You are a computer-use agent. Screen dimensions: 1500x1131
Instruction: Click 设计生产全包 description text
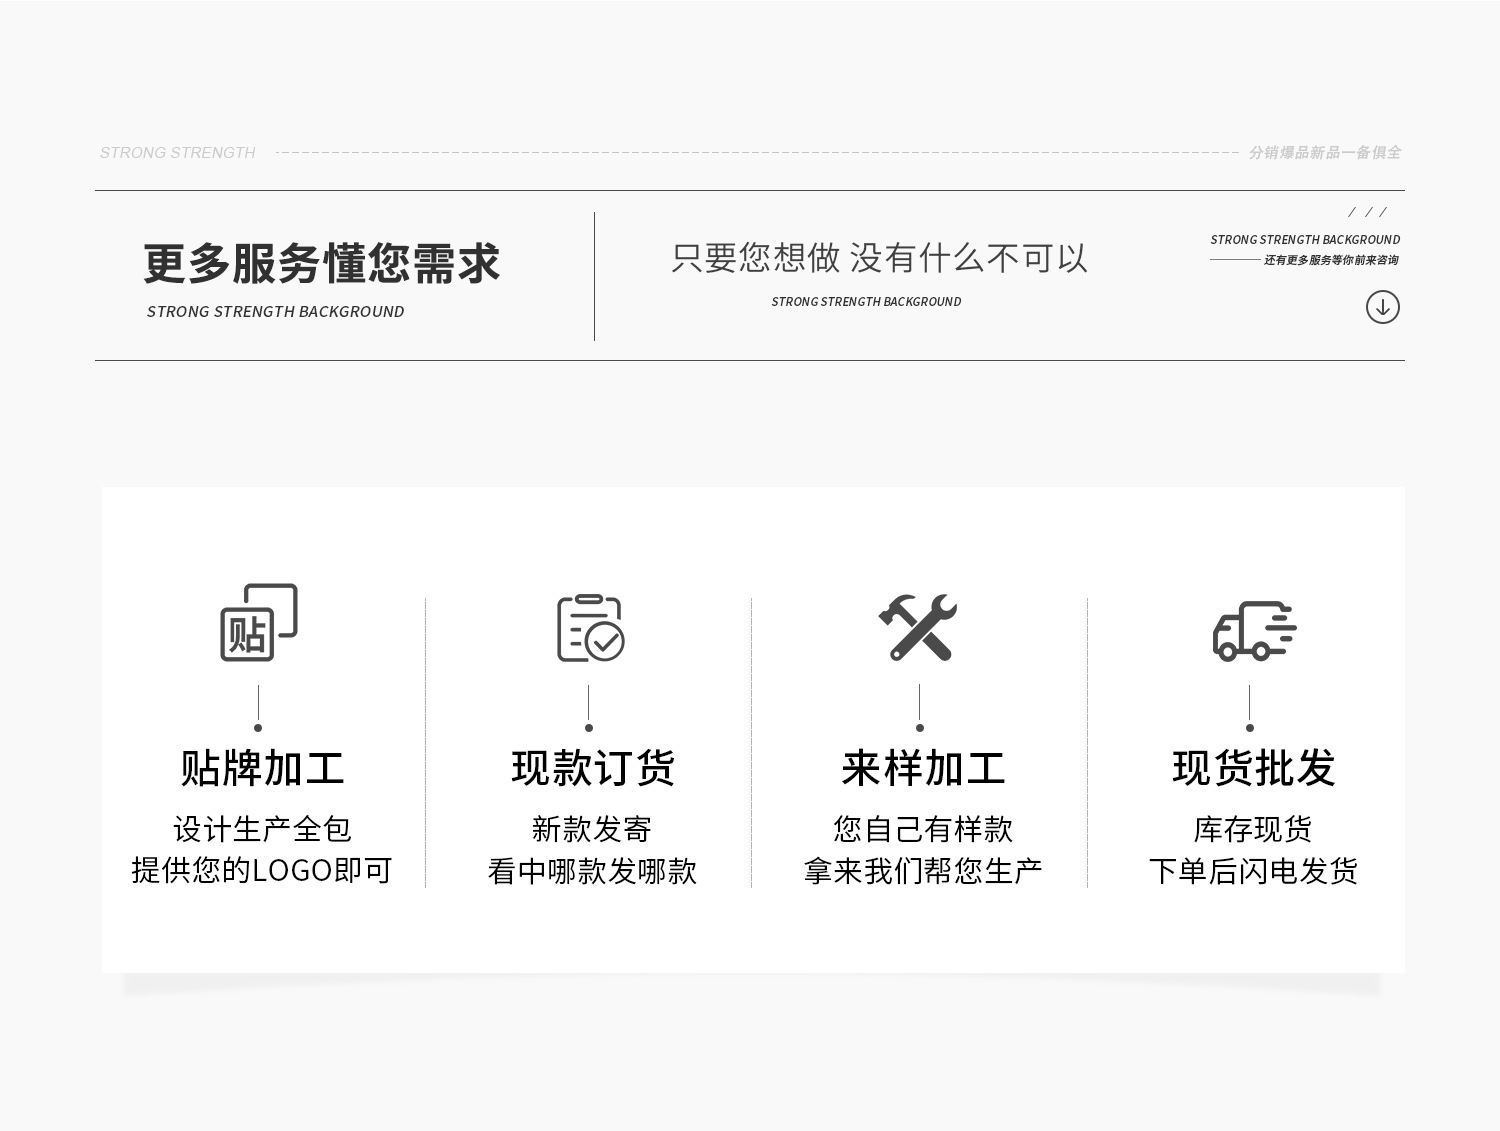[x=262, y=829]
